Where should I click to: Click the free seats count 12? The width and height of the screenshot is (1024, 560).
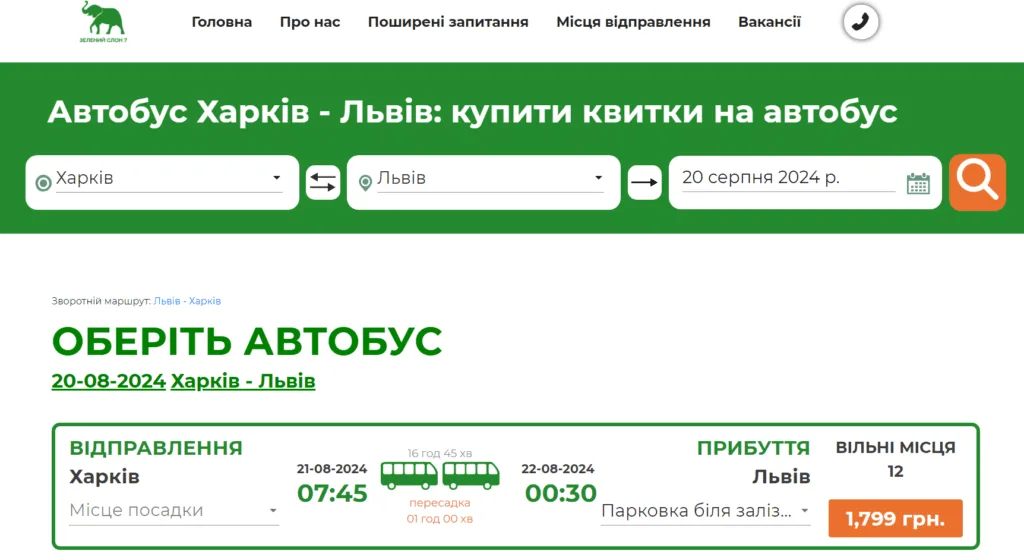click(895, 471)
